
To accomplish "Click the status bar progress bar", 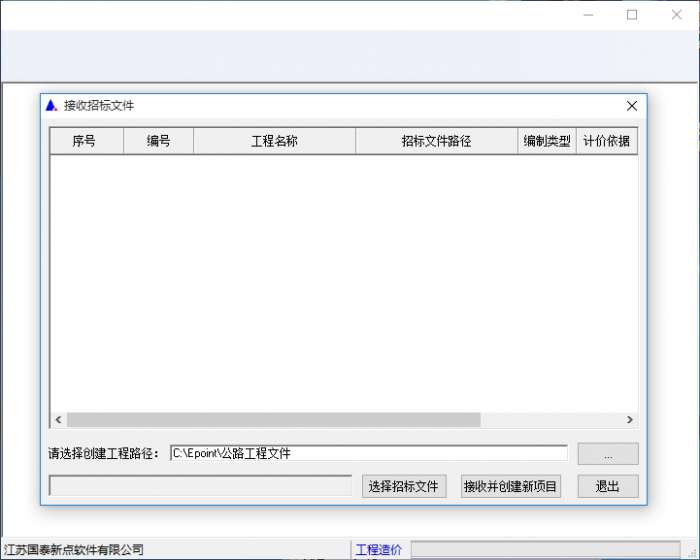I will click(x=546, y=550).
